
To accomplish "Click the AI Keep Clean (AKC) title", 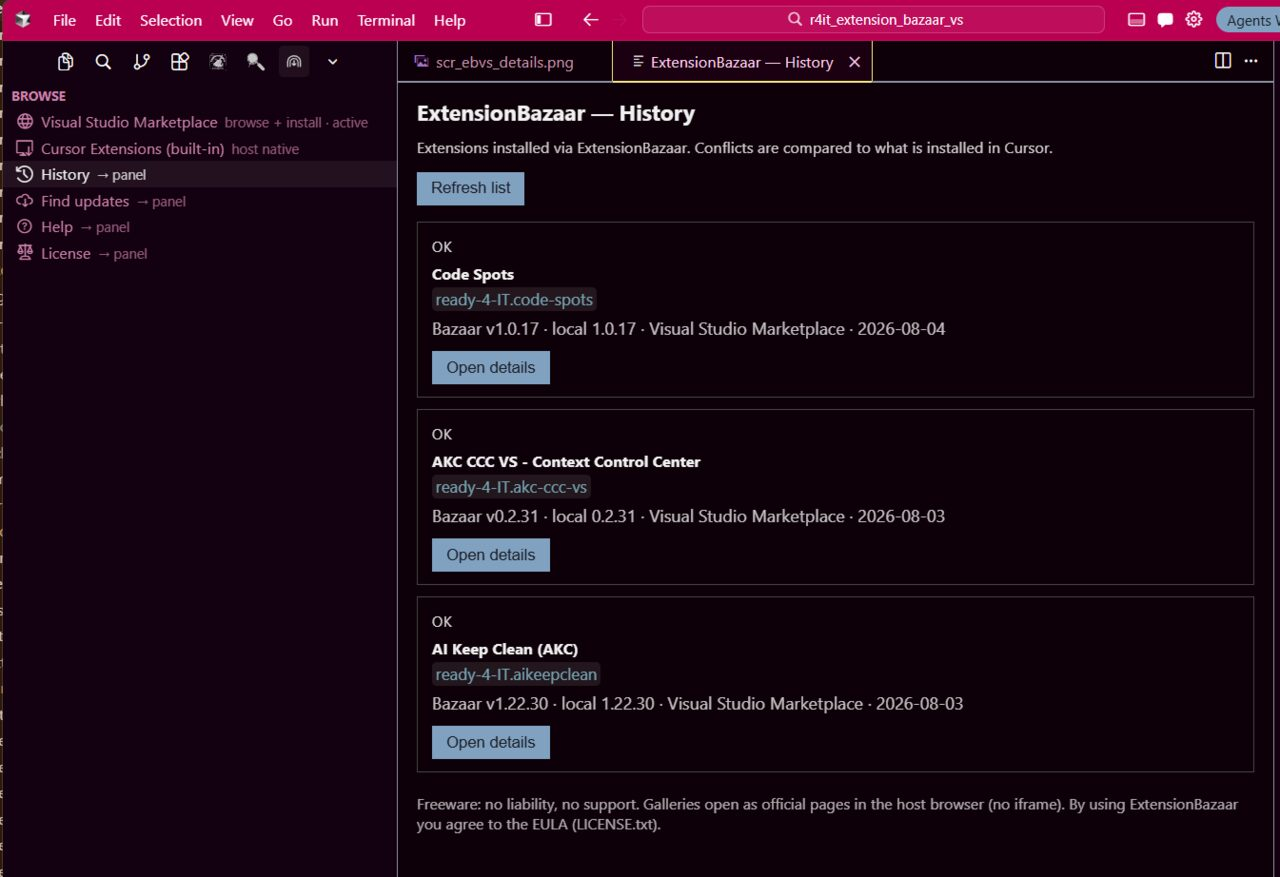I will (505, 649).
